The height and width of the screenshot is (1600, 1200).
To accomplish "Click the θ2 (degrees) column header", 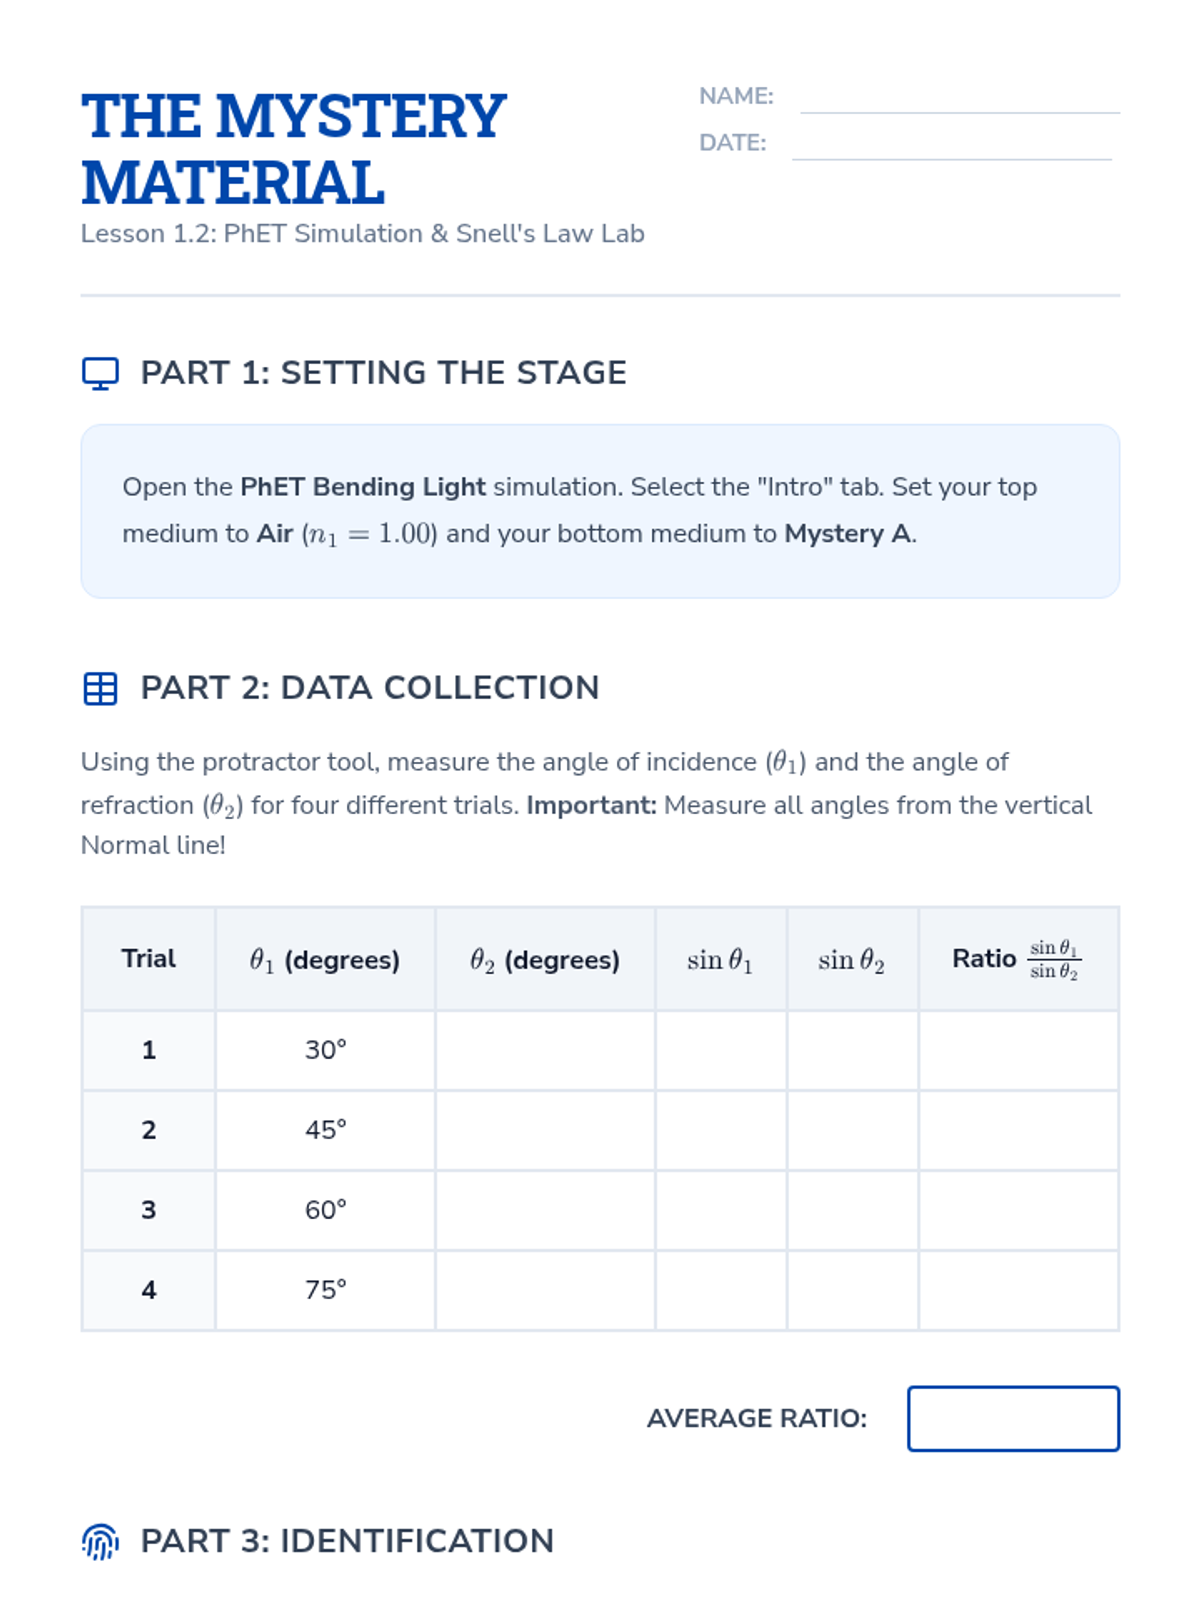I will pyautogui.click(x=545, y=960).
